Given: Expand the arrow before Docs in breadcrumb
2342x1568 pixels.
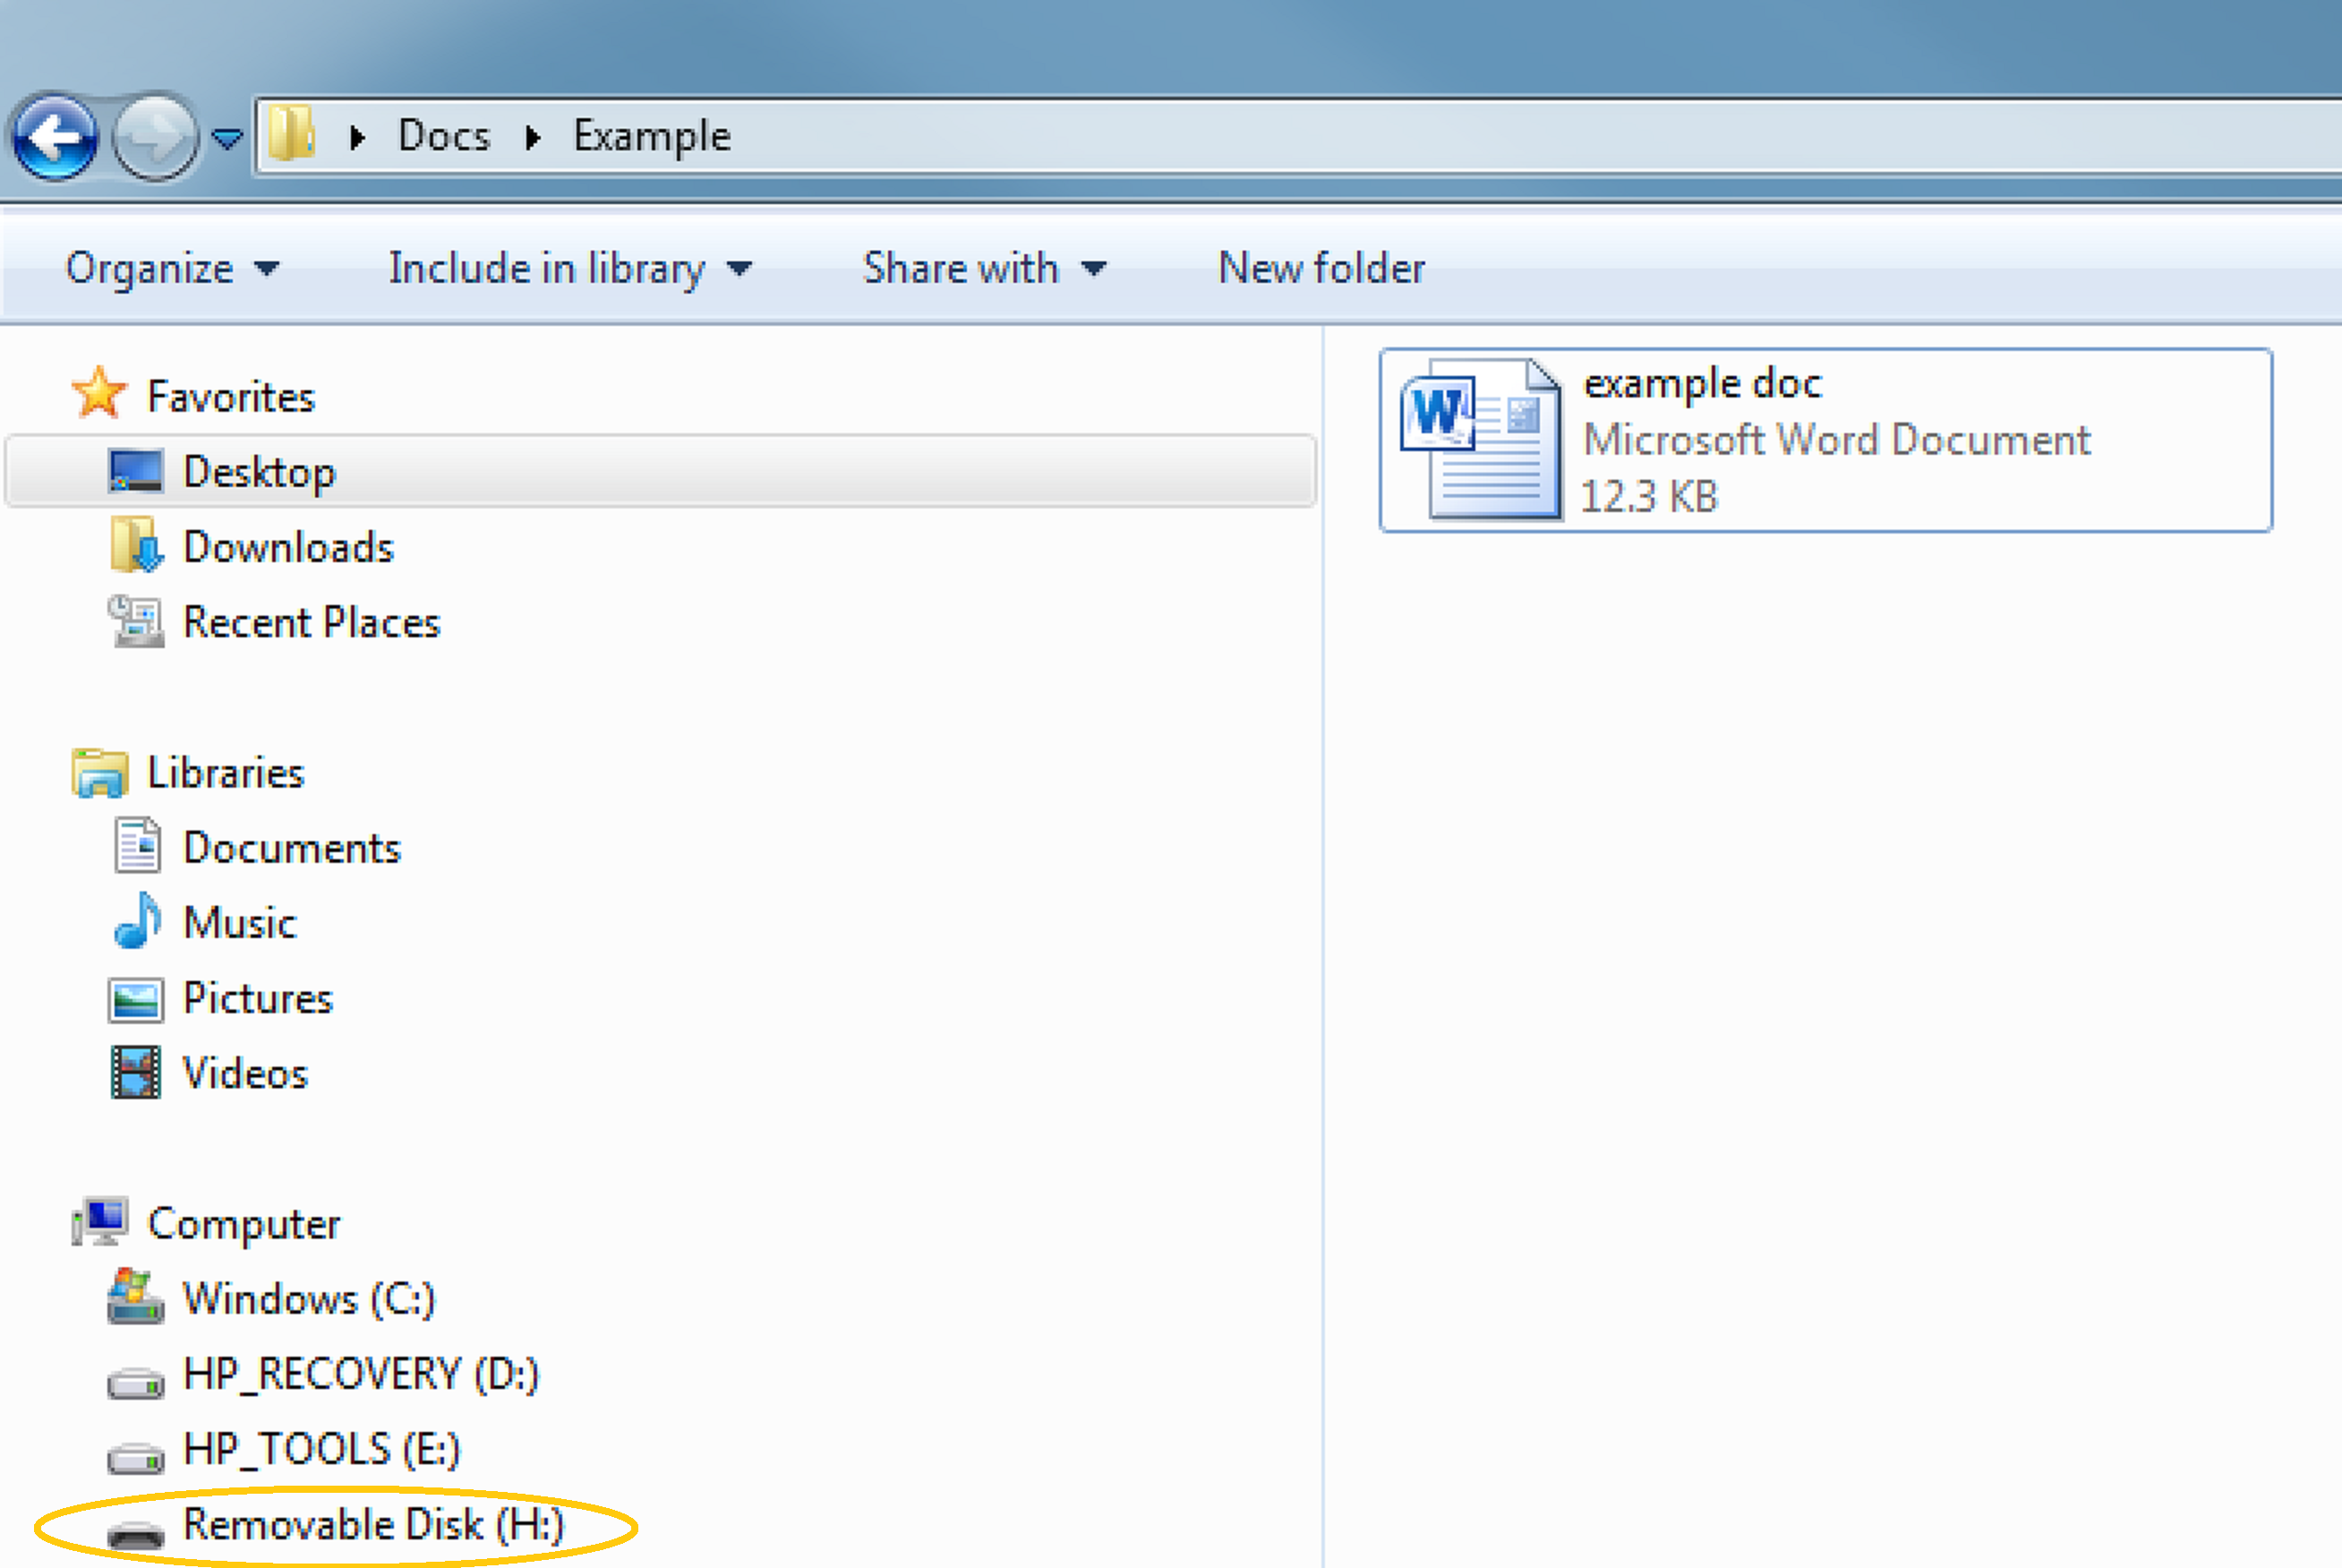Looking at the screenshot, I should 357,138.
